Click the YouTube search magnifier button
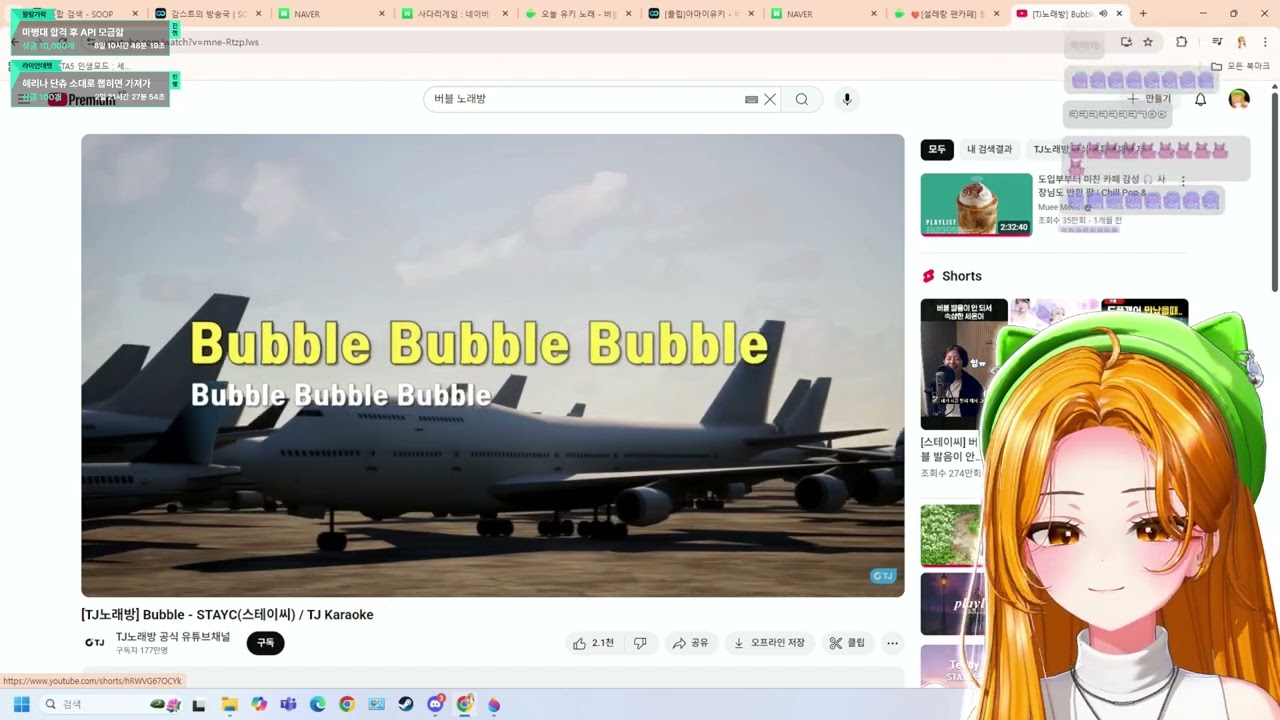The image size is (1280, 720). tap(802, 99)
